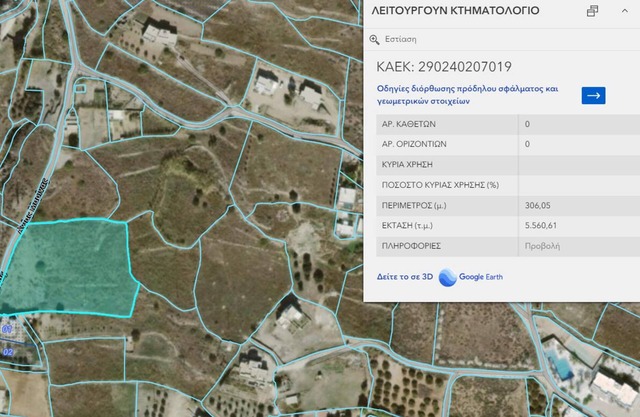Select the perimeter value 306,05
Image resolution: width=640 pixels, height=417 pixels.
click(540, 205)
